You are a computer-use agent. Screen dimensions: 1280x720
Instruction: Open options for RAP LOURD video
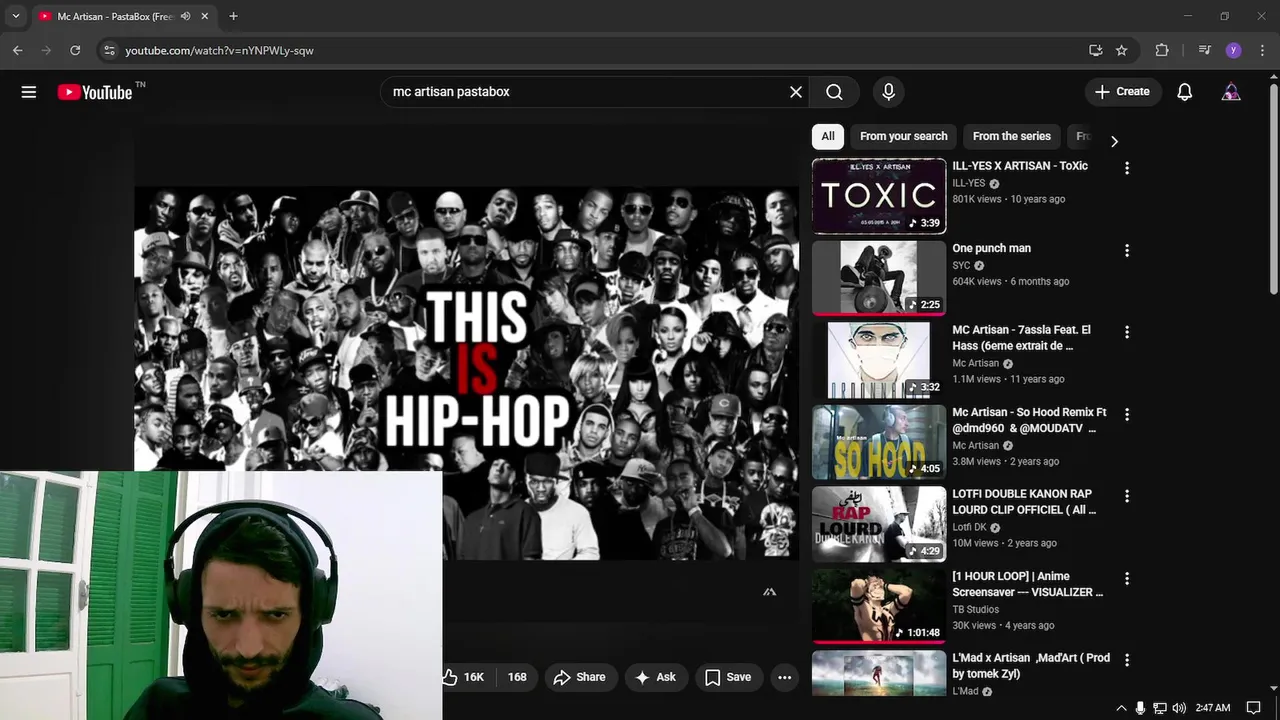pos(1127,496)
